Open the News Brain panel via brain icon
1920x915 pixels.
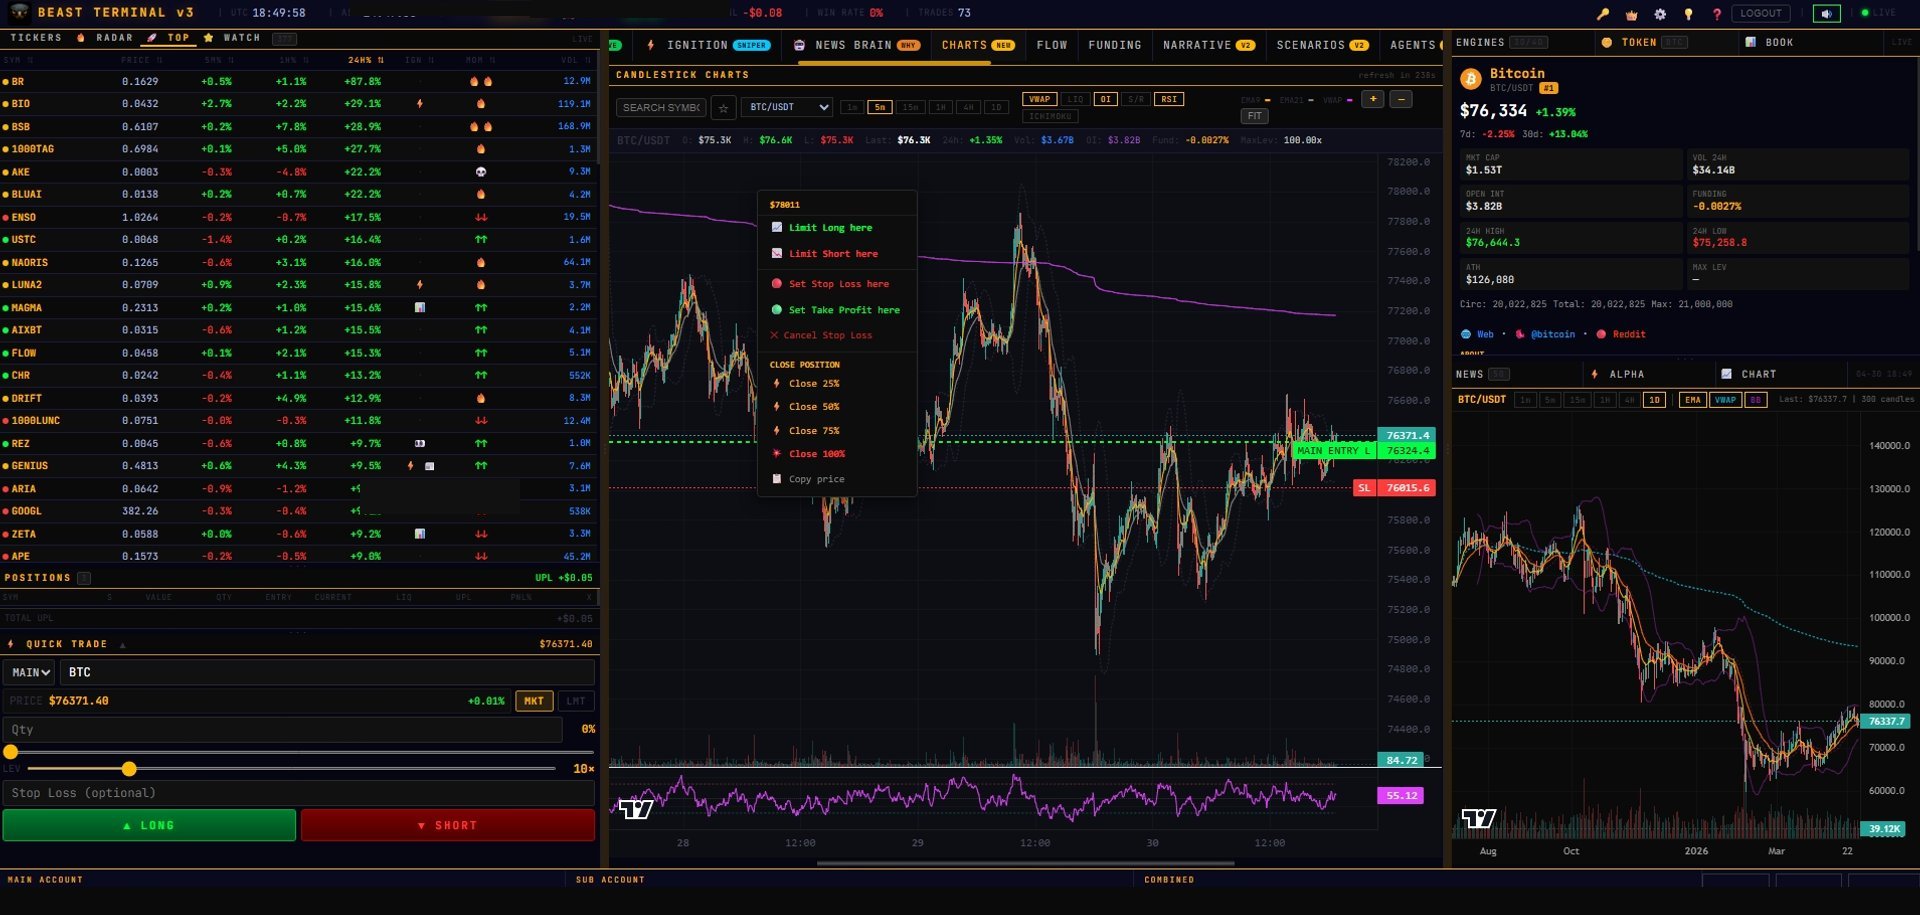(x=798, y=45)
